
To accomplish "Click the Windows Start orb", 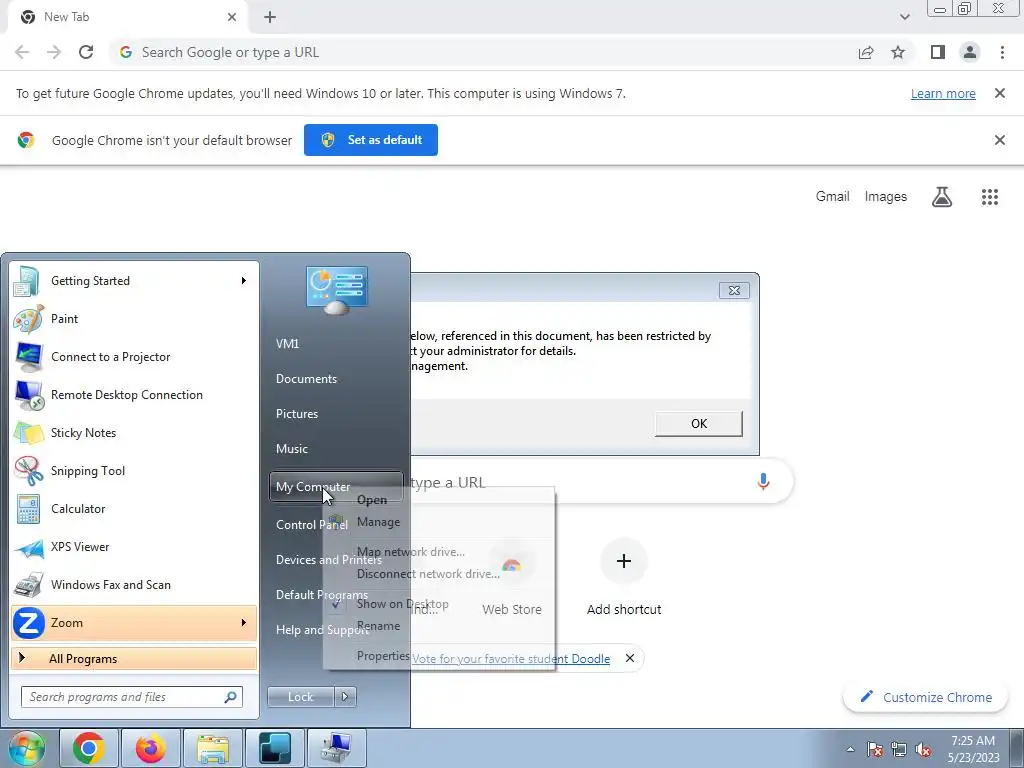I will (x=26, y=748).
